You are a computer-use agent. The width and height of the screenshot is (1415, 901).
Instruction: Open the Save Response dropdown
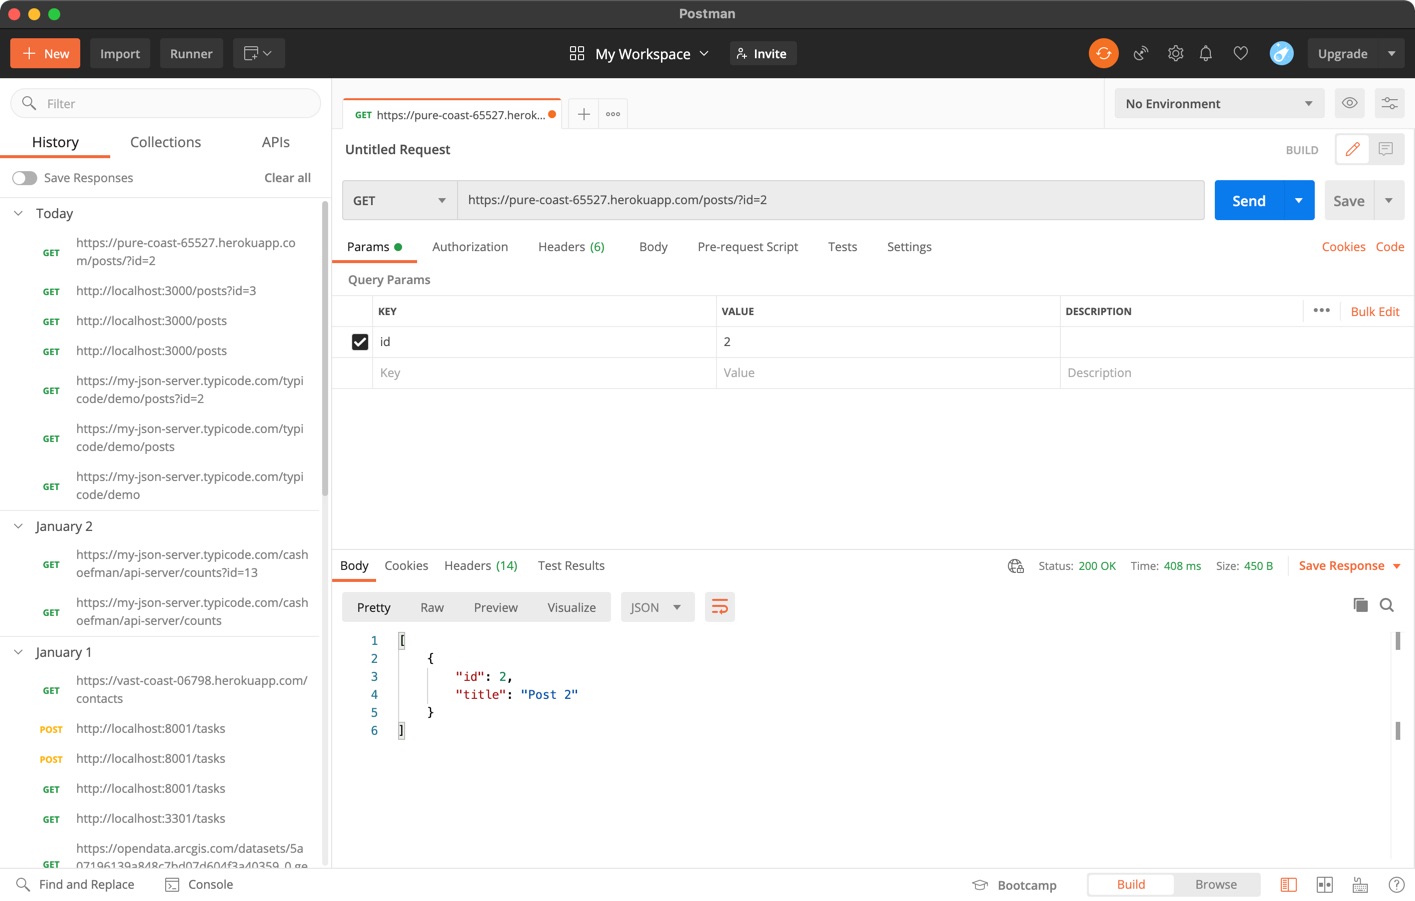[x=1349, y=566]
